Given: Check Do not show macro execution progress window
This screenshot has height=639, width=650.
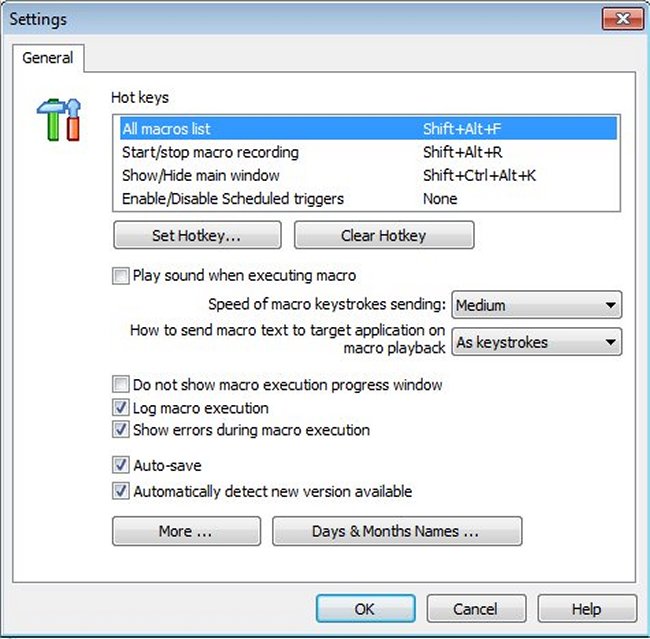Looking at the screenshot, I should (x=121, y=385).
